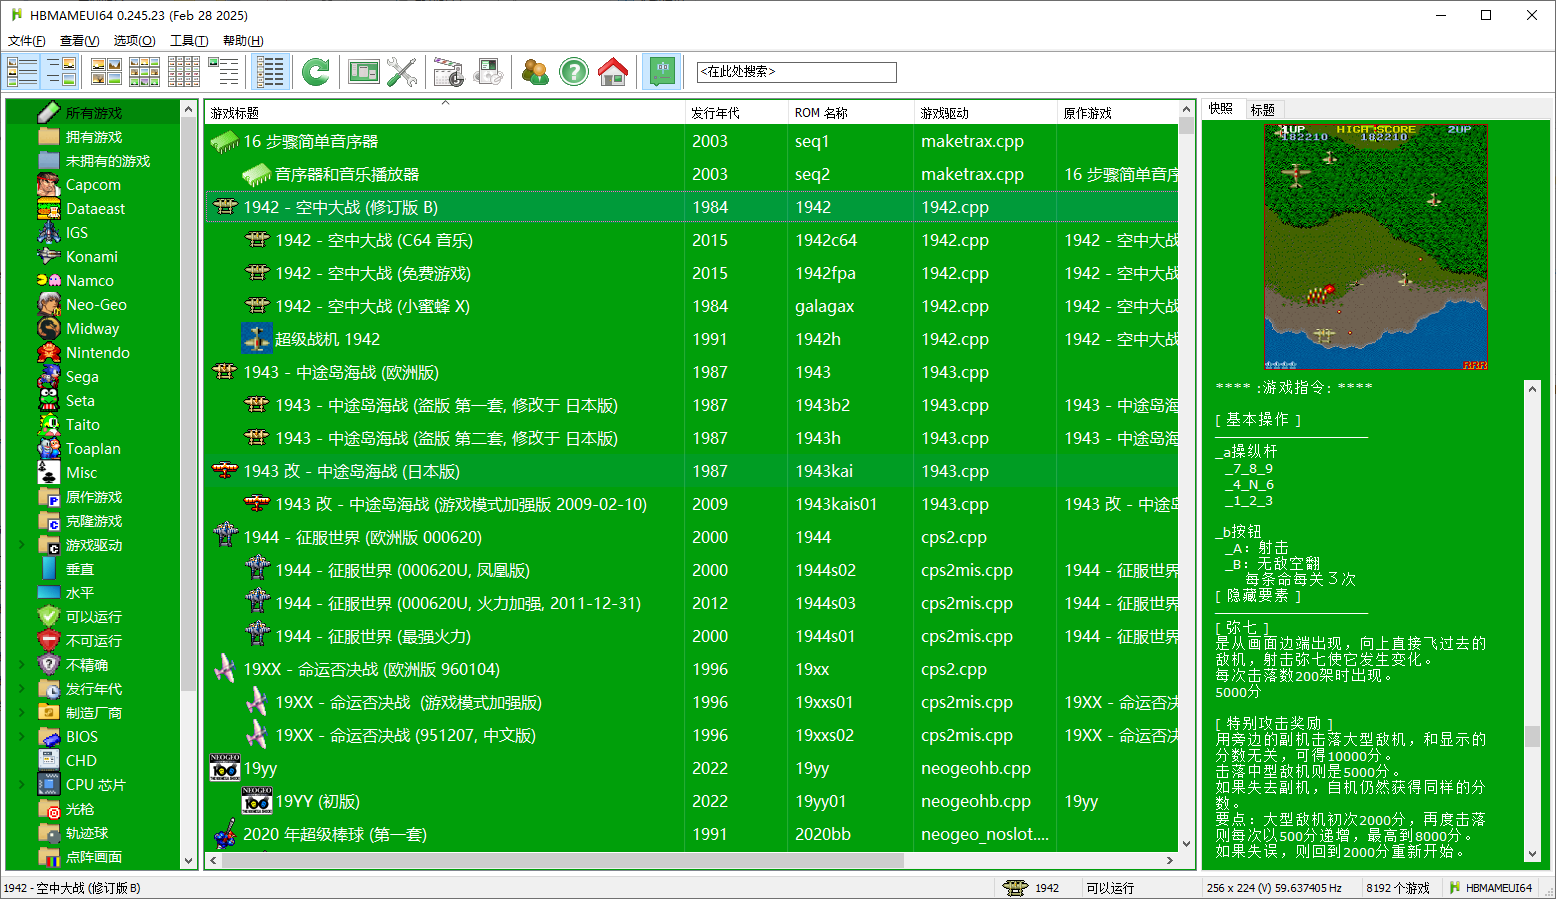Viewport: 1556px width, 899px height.
Task: Click folder tree scrollbar down arrow
Action: pos(188,860)
